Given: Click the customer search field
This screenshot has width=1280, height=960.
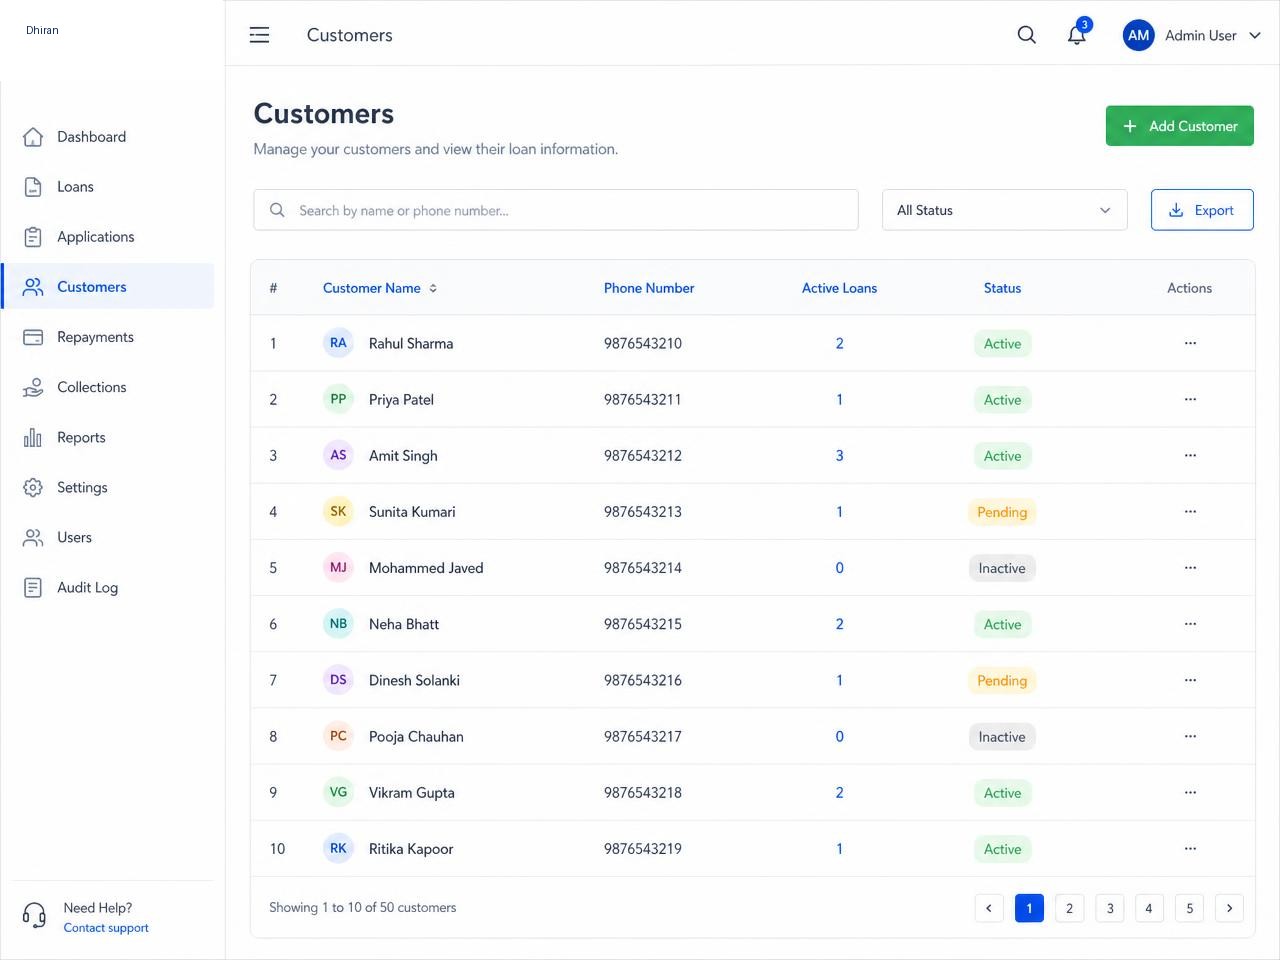Looking at the screenshot, I should [x=556, y=210].
